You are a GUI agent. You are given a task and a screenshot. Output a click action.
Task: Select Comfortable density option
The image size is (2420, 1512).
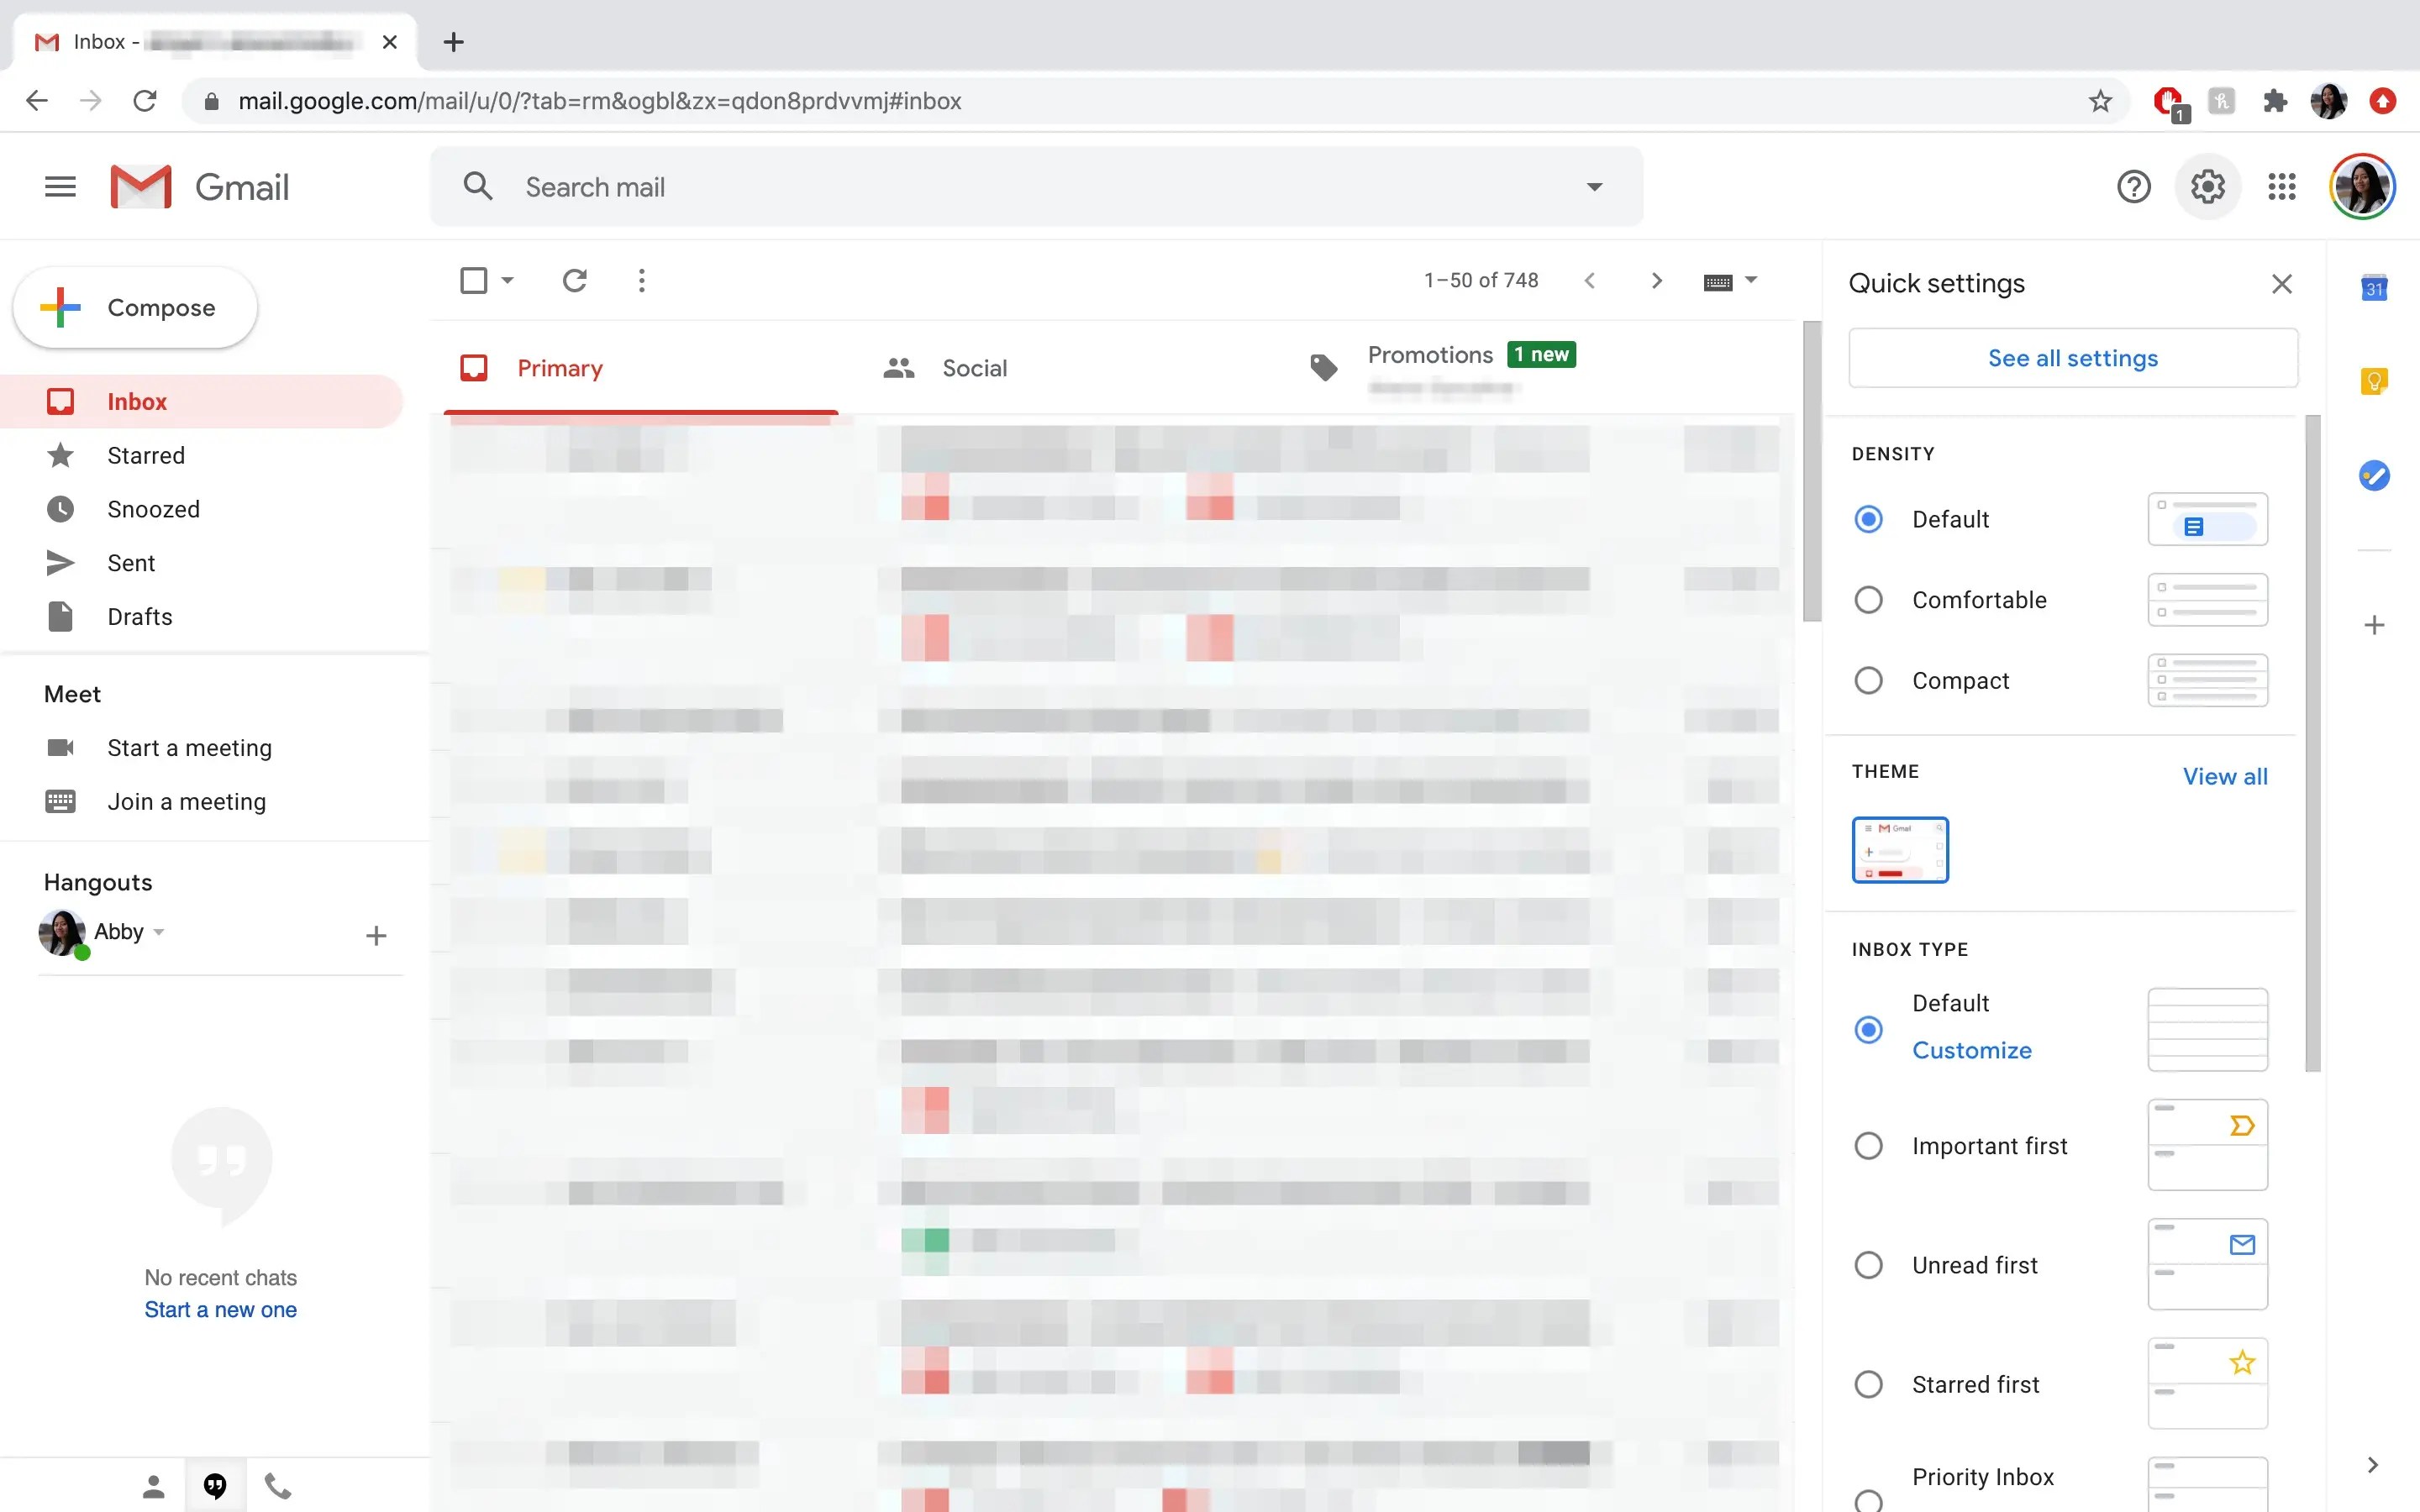coord(1868,600)
